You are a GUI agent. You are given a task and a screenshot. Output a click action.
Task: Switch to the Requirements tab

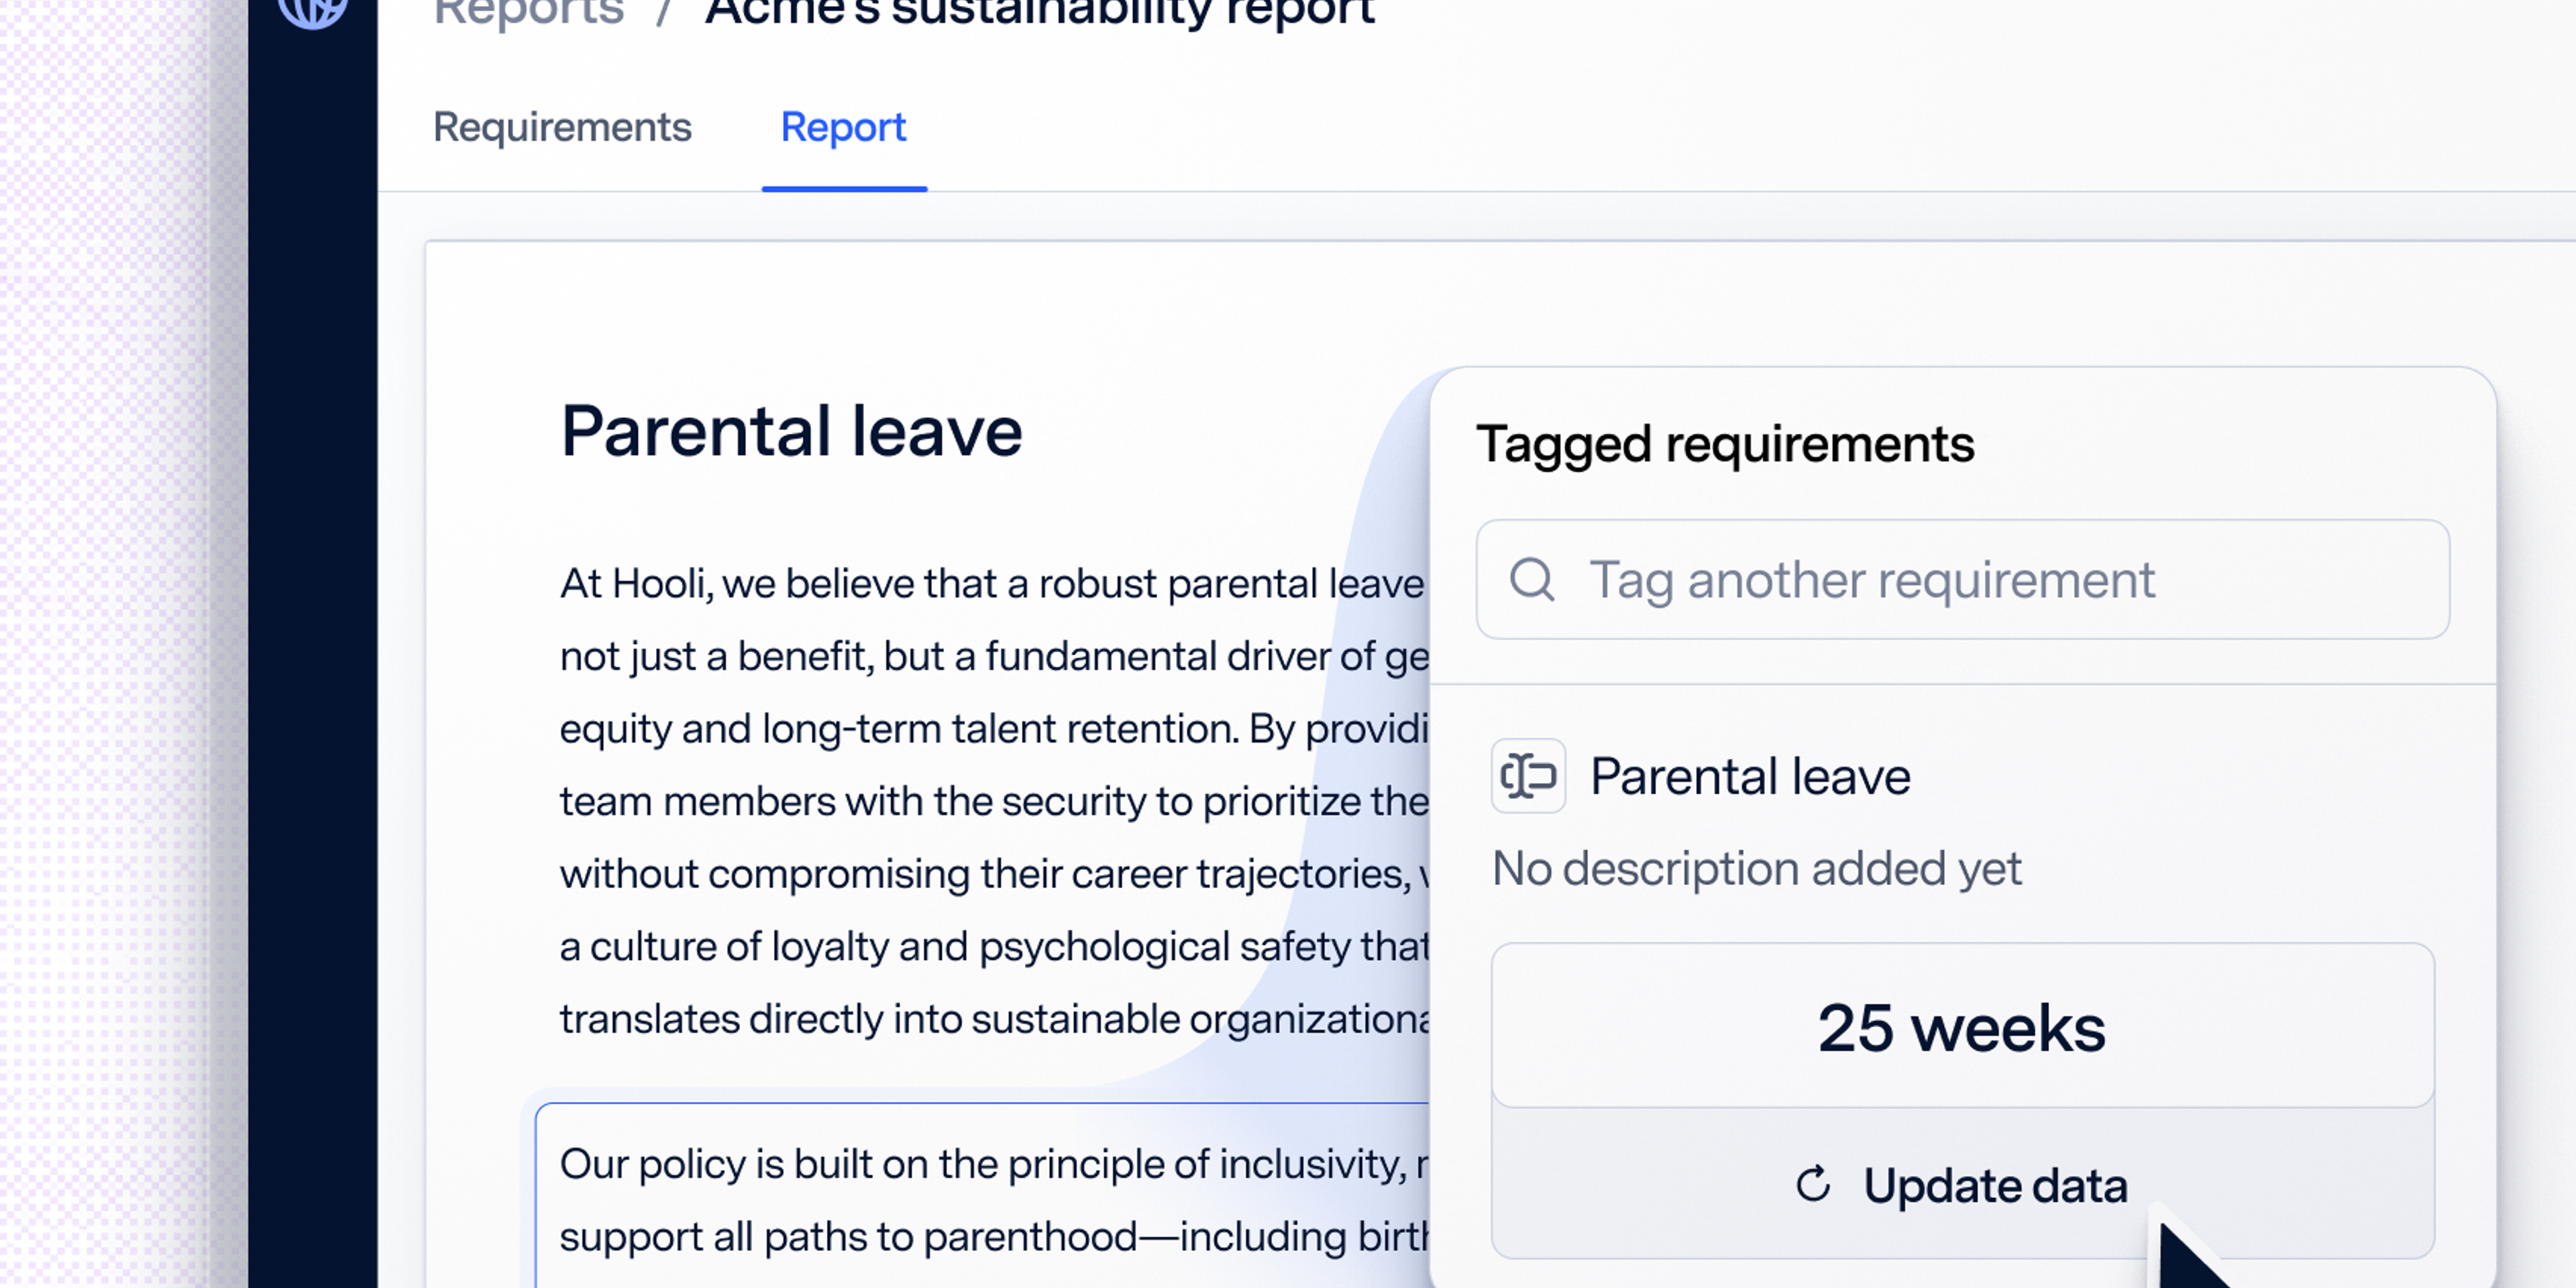click(x=562, y=128)
